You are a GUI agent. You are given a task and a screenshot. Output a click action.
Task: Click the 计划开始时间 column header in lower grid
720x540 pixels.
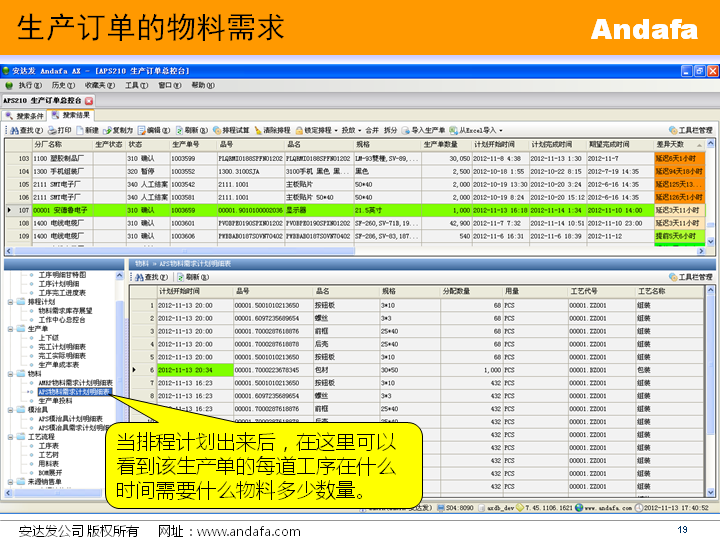pos(179,290)
